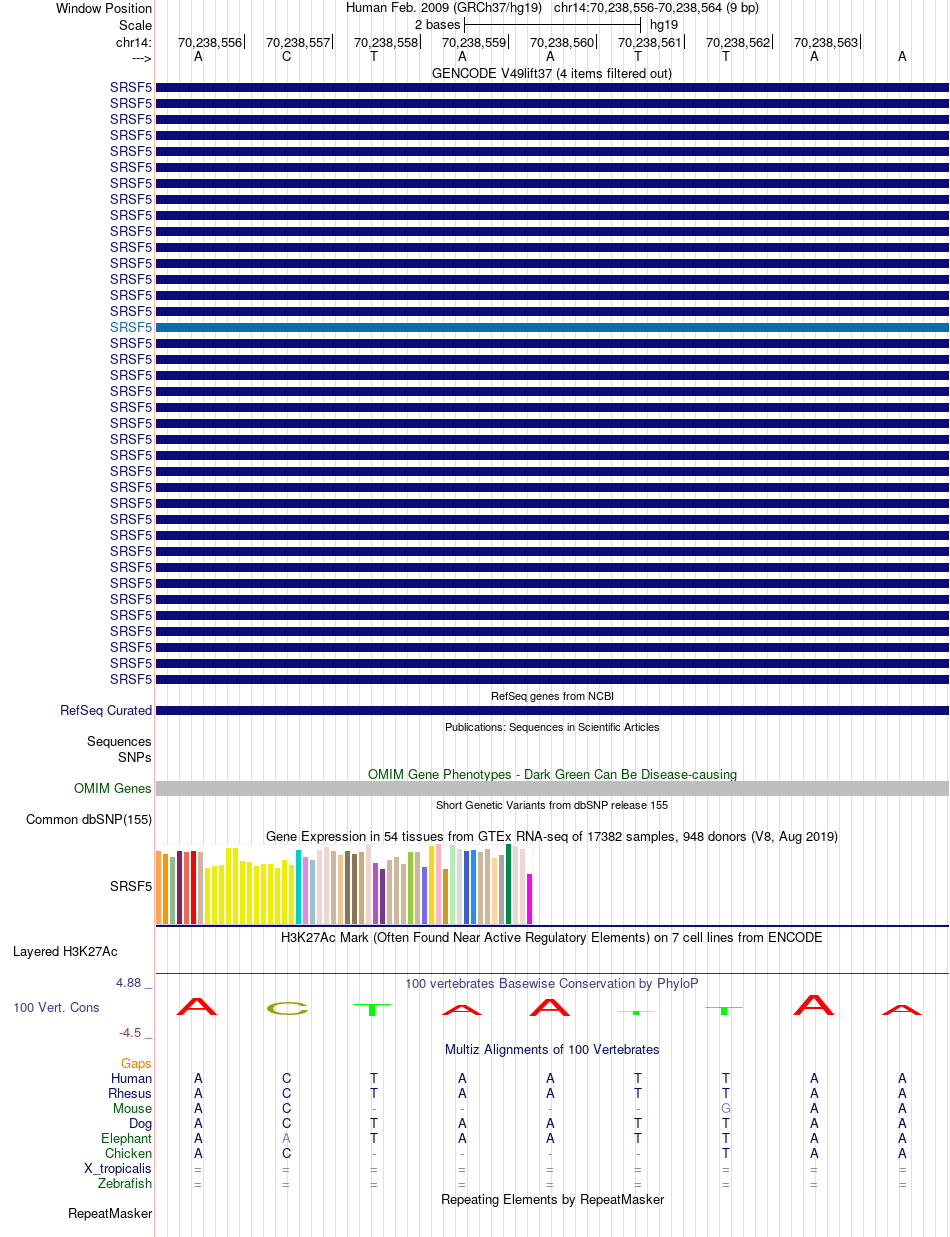This screenshot has width=950, height=1237.
Task: Click the GTEx Gene Expression track title
Action: 552,836
